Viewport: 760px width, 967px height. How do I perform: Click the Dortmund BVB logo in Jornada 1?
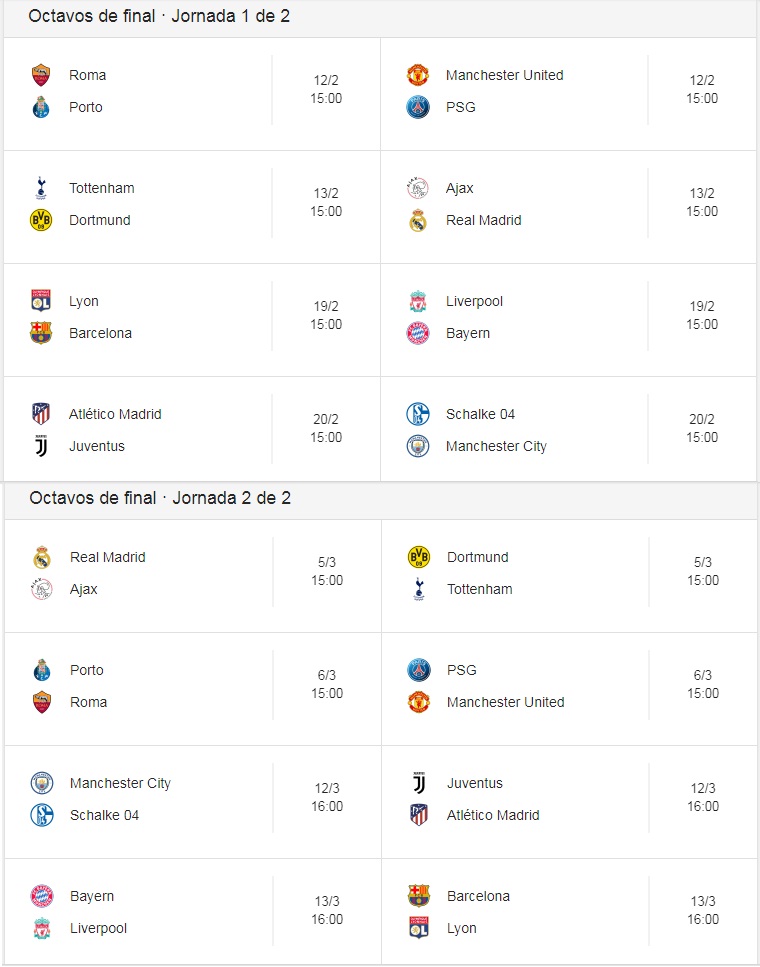pos(41,220)
